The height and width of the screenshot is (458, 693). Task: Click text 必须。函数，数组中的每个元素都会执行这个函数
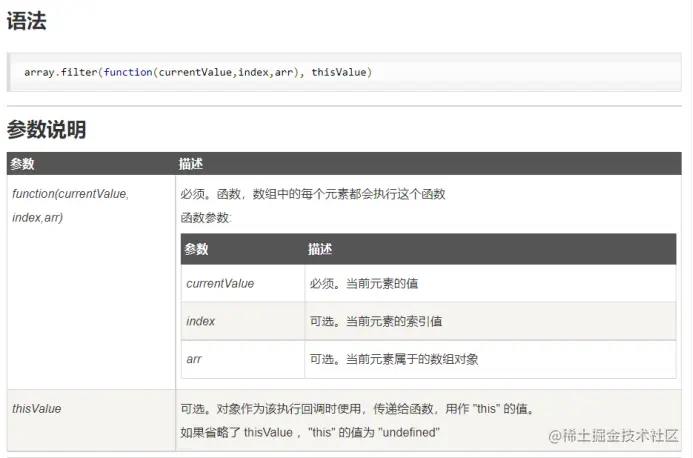313,194
